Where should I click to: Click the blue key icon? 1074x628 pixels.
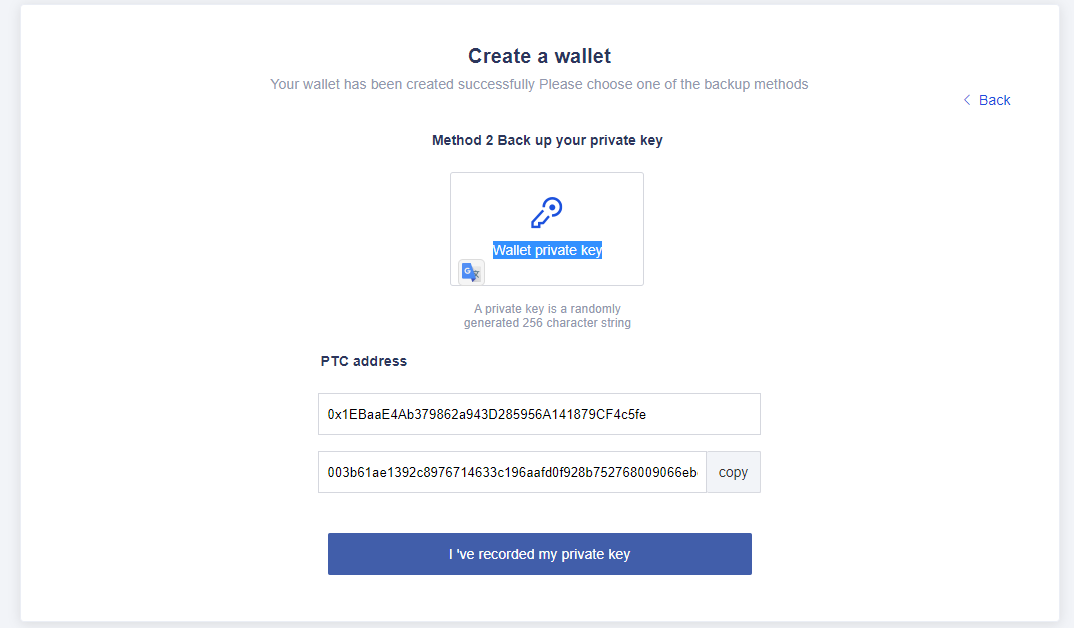click(x=547, y=212)
